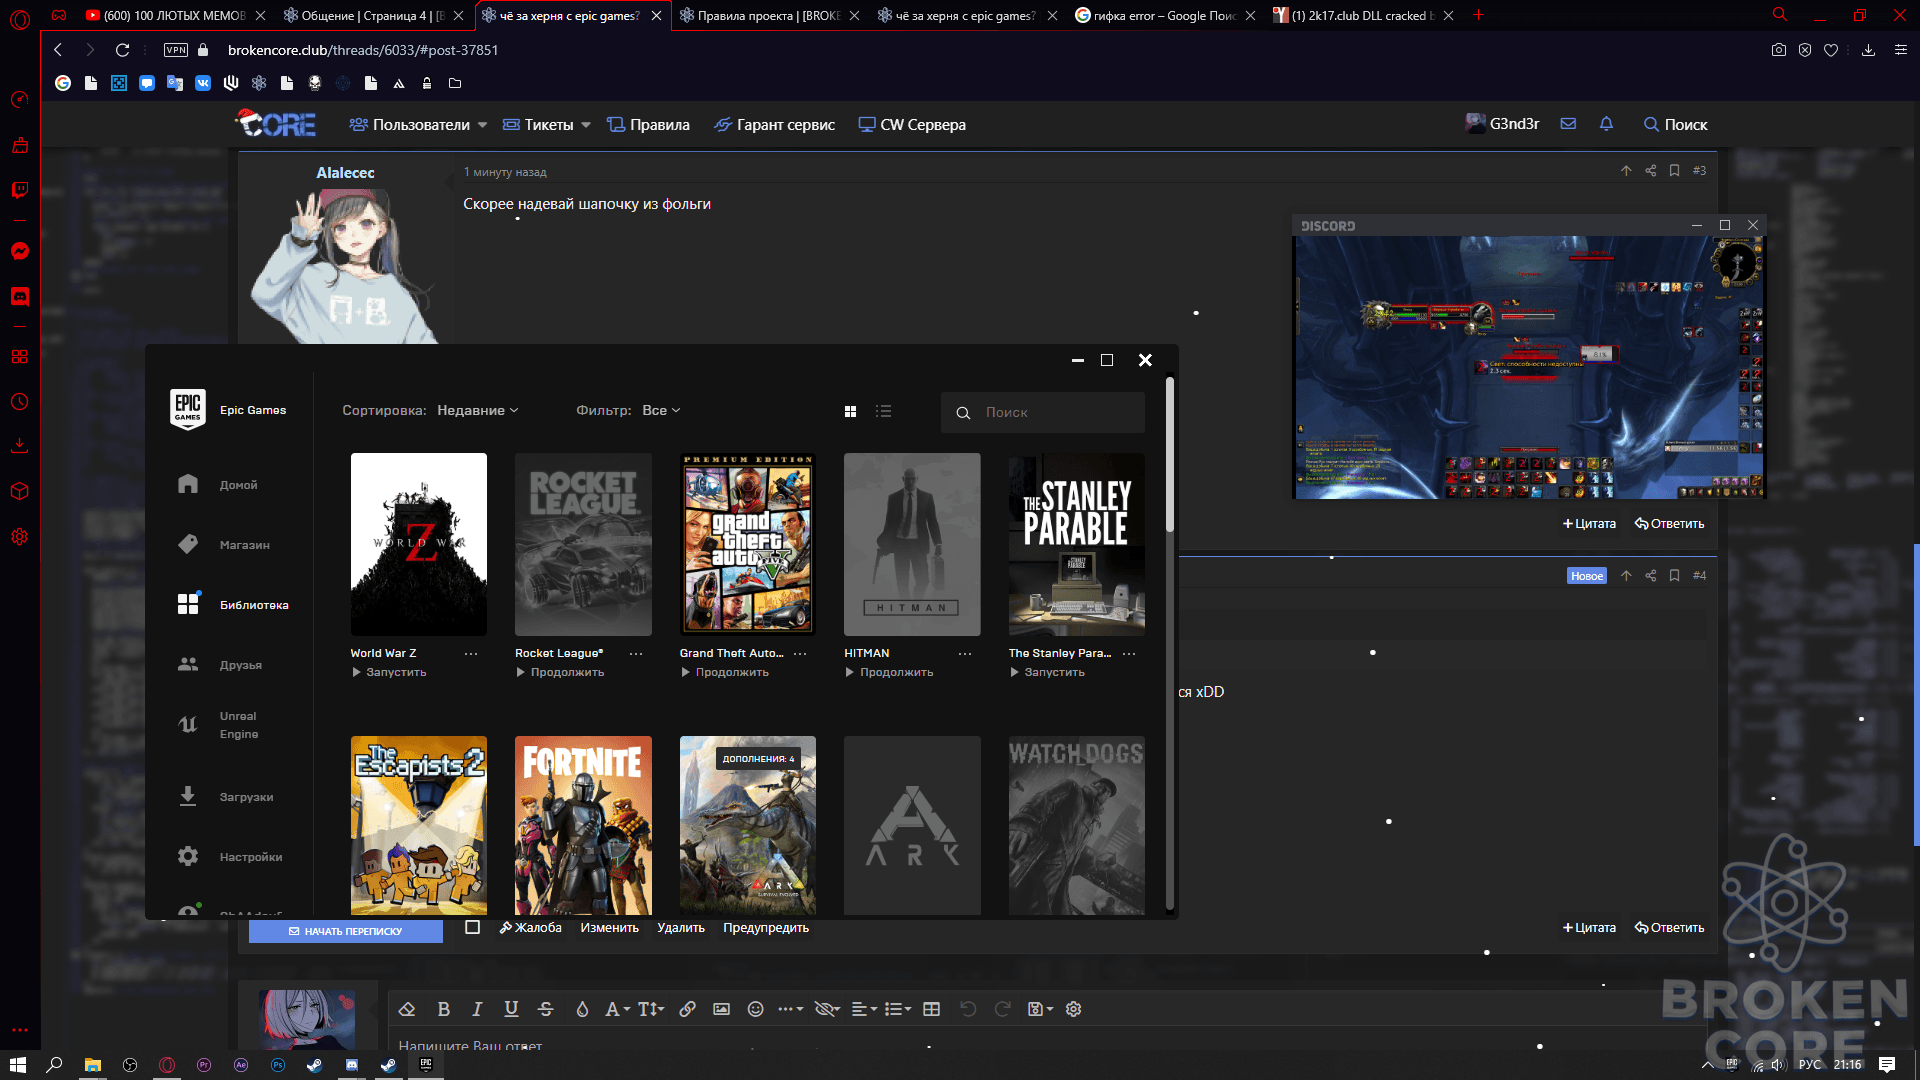The width and height of the screenshot is (1920, 1080).
Task: Clear formatting with eraser icon
Action: pyautogui.click(x=406, y=1009)
